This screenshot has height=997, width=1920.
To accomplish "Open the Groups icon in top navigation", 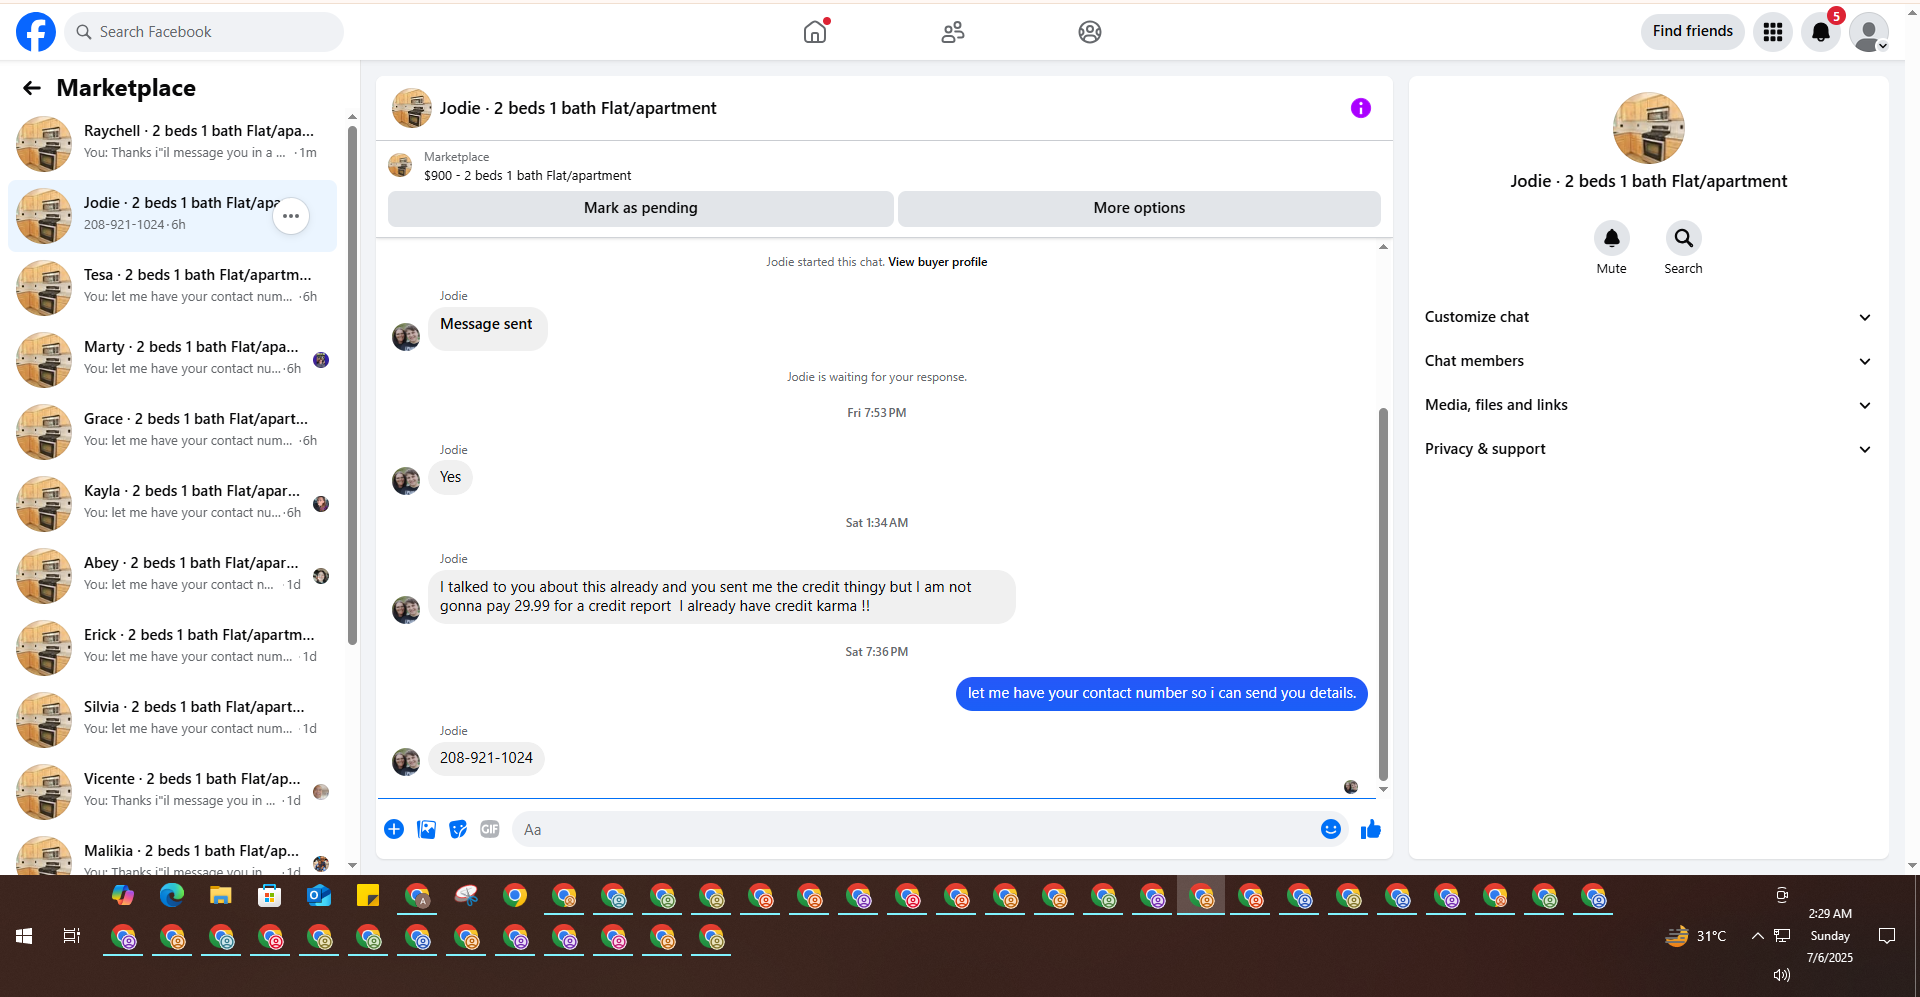I will (1090, 32).
